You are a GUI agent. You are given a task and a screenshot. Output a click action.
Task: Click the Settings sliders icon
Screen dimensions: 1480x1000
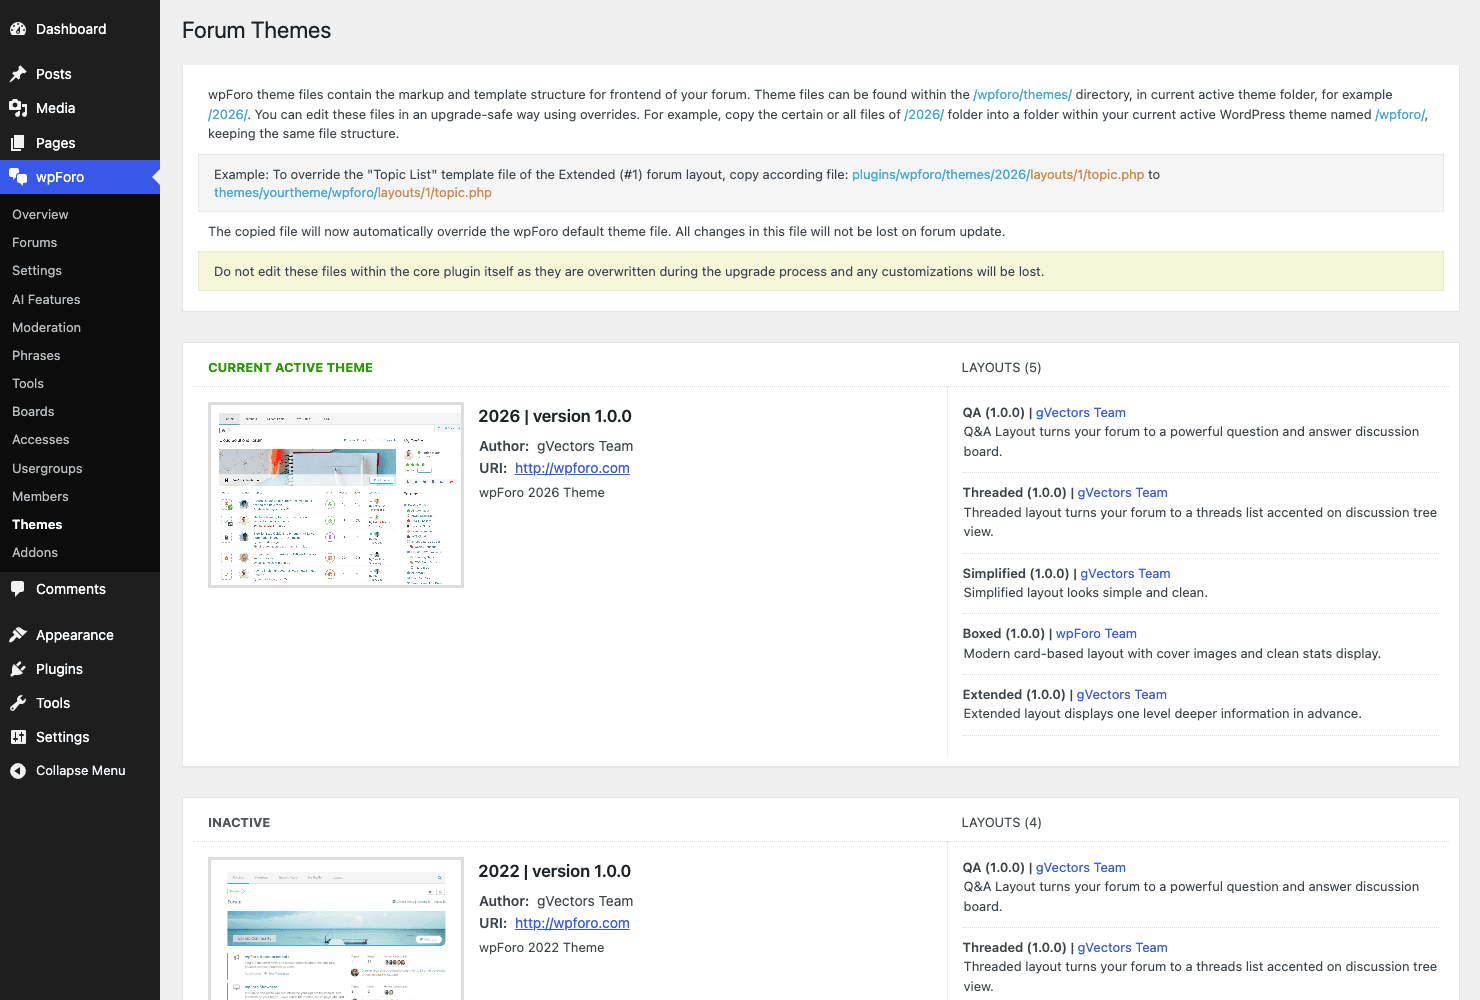18,737
